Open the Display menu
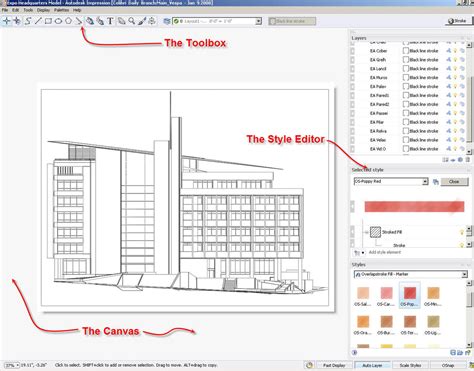Image resolution: width=474 pixels, height=371 pixels. (43, 10)
